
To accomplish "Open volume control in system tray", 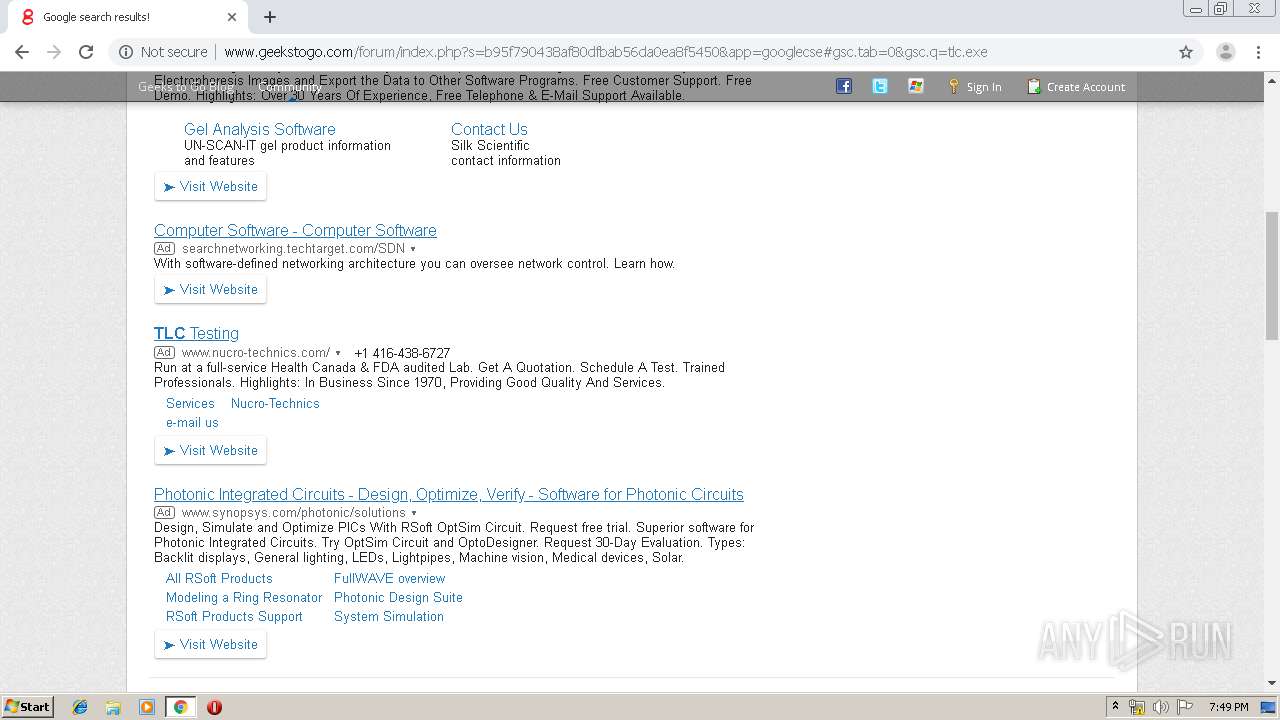I will (x=1161, y=707).
